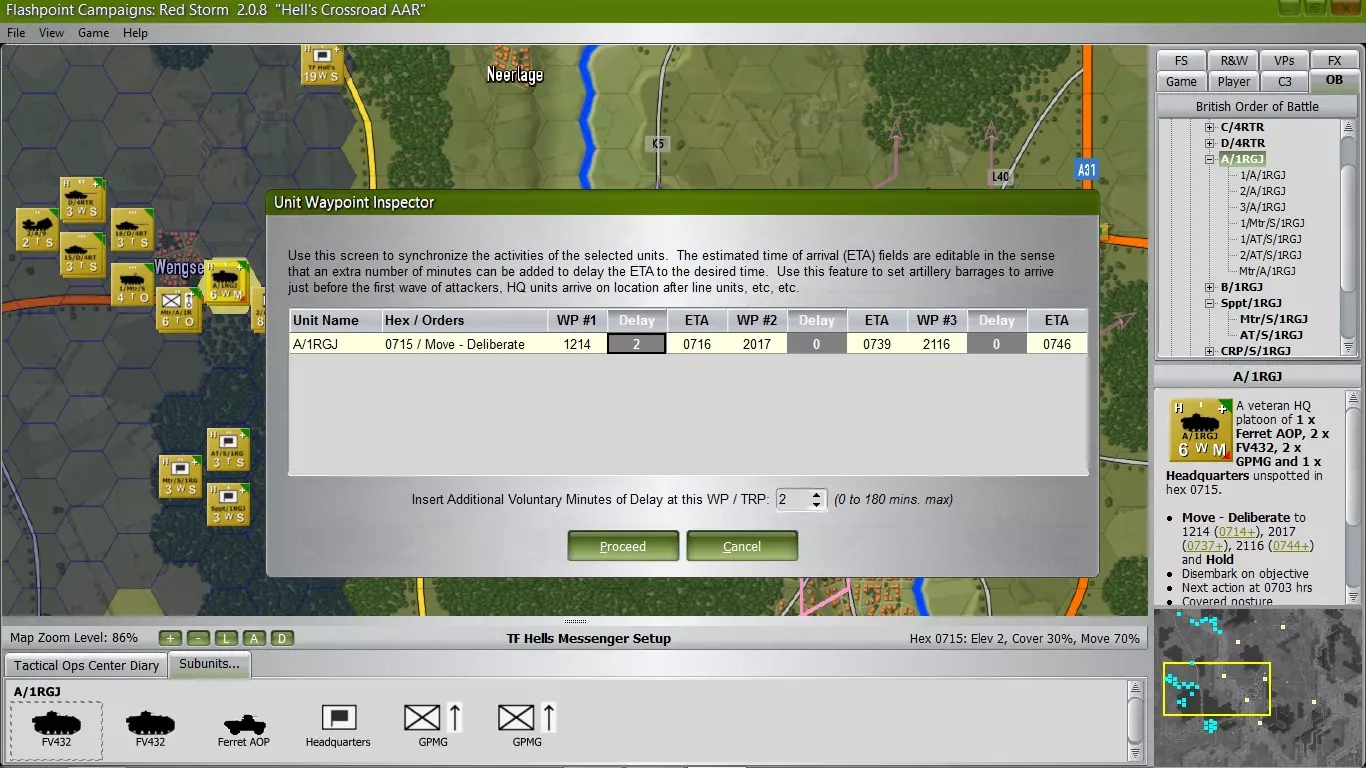Open the Tactical Ops Center Diary tab
The height and width of the screenshot is (768, 1366).
tap(87, 666)
